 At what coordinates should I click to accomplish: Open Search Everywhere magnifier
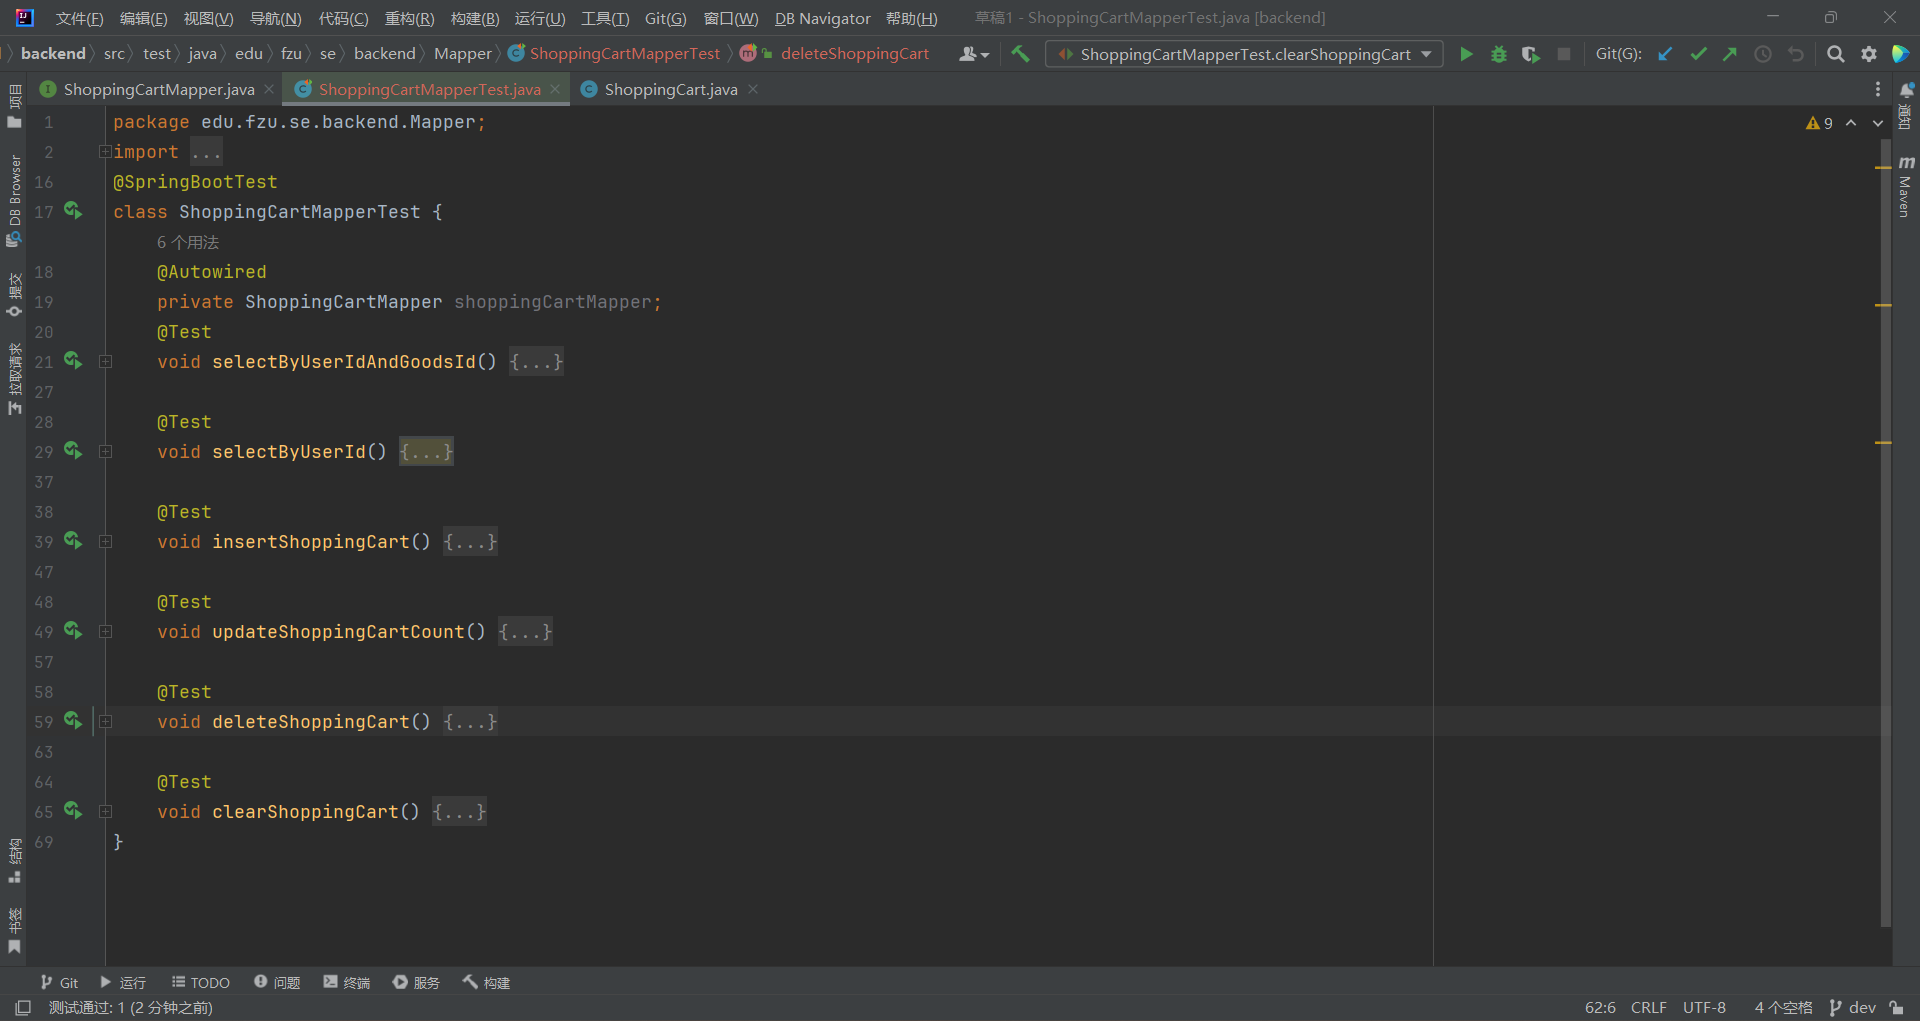pos(1836,54)
